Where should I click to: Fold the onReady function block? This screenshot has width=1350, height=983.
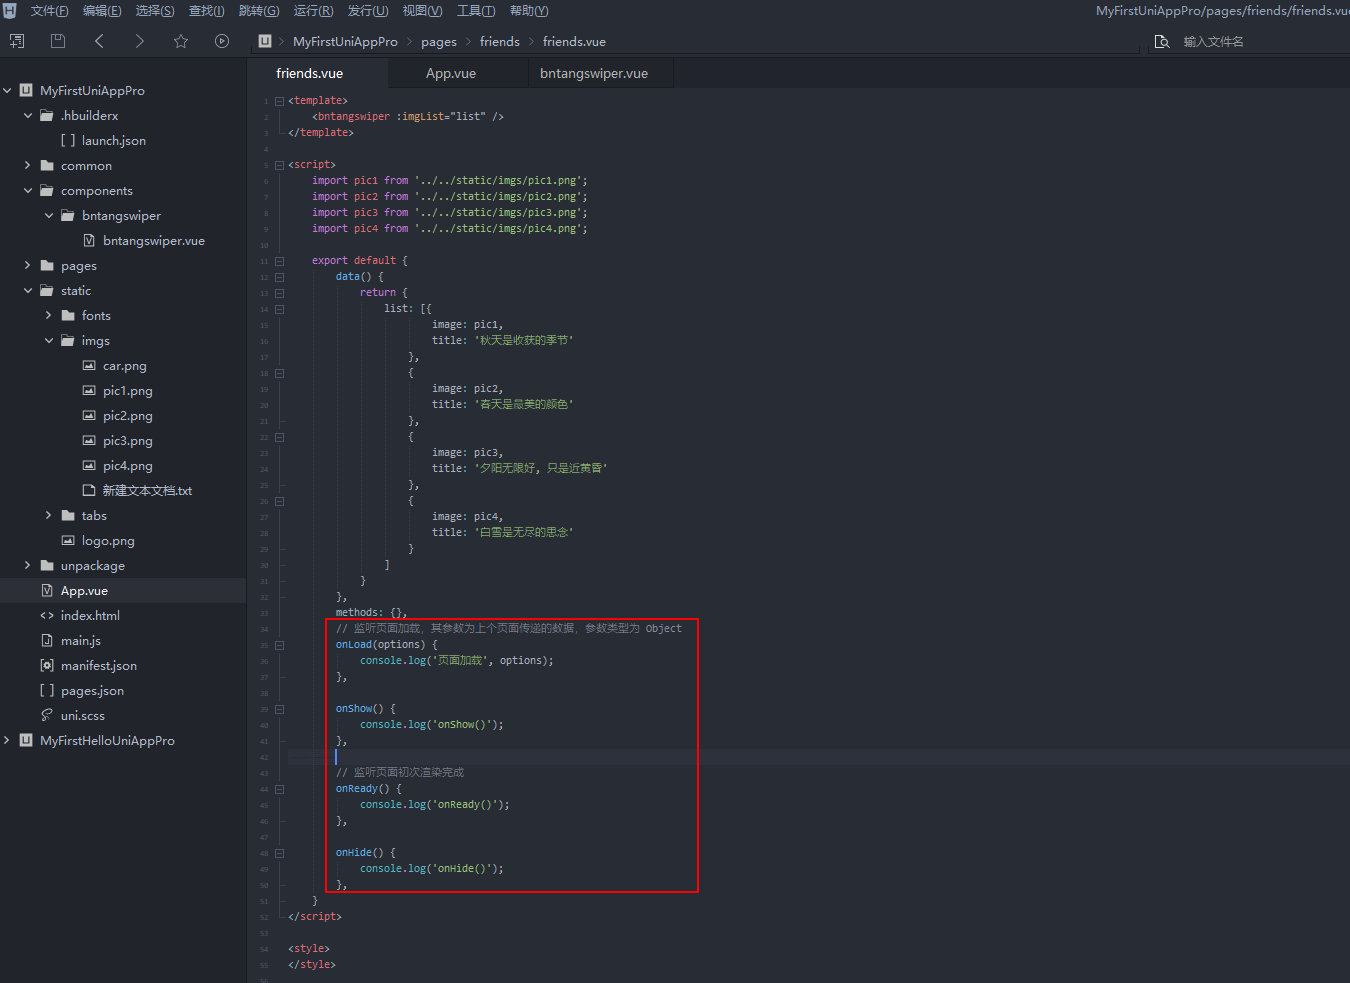(280, 789)
